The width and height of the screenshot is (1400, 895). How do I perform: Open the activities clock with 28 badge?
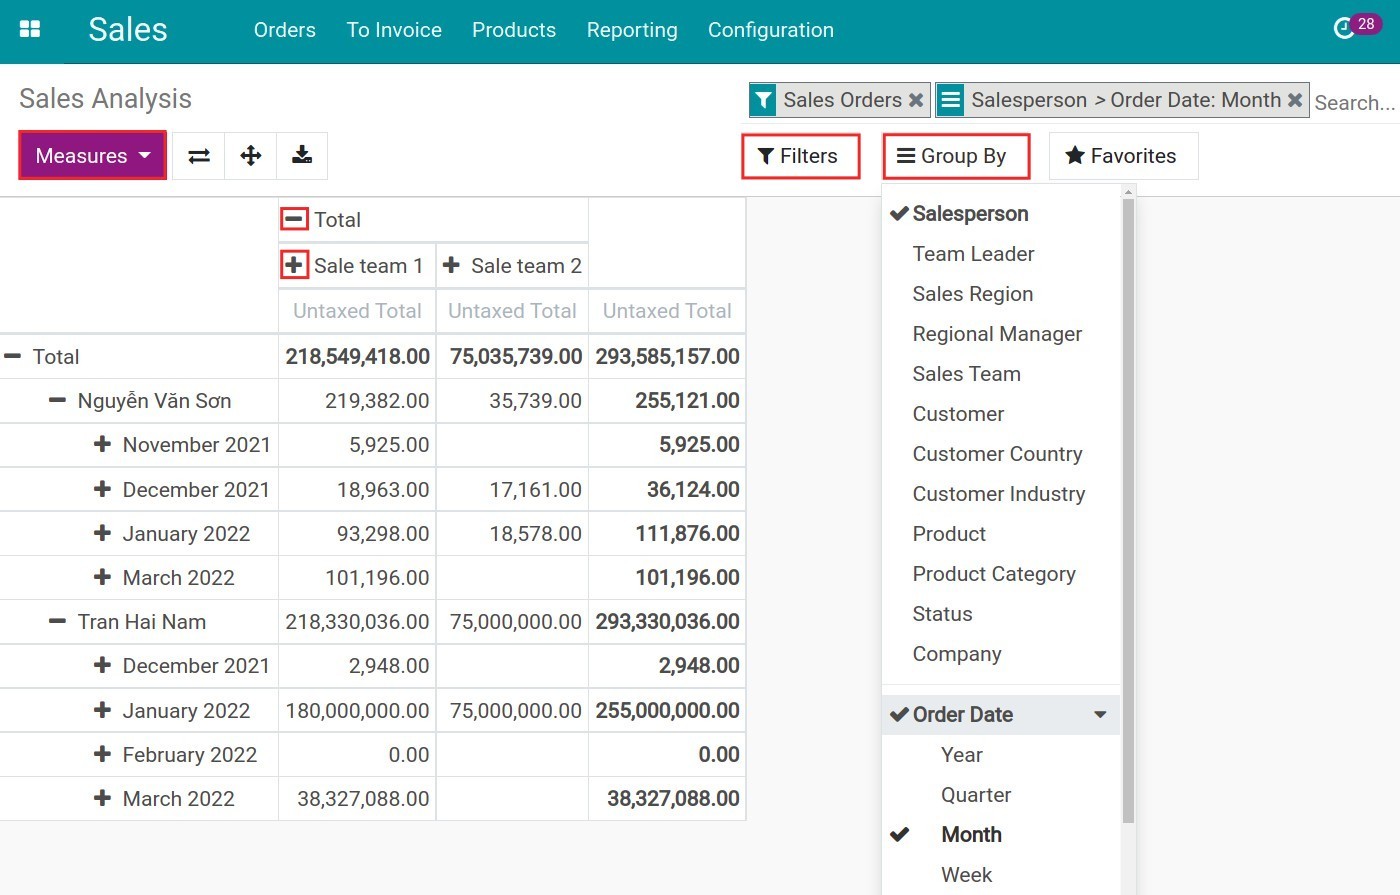click(1356, 26)
